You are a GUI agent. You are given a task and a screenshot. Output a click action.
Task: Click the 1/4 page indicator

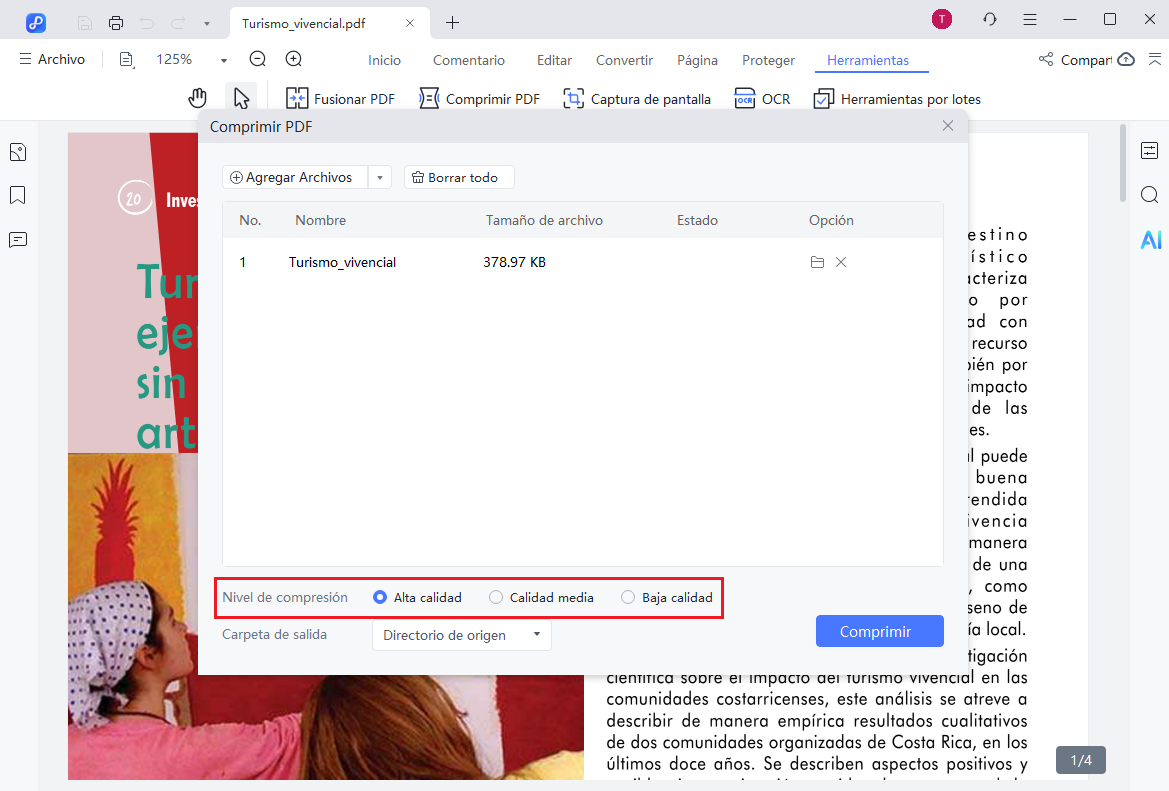(1081, 760)
